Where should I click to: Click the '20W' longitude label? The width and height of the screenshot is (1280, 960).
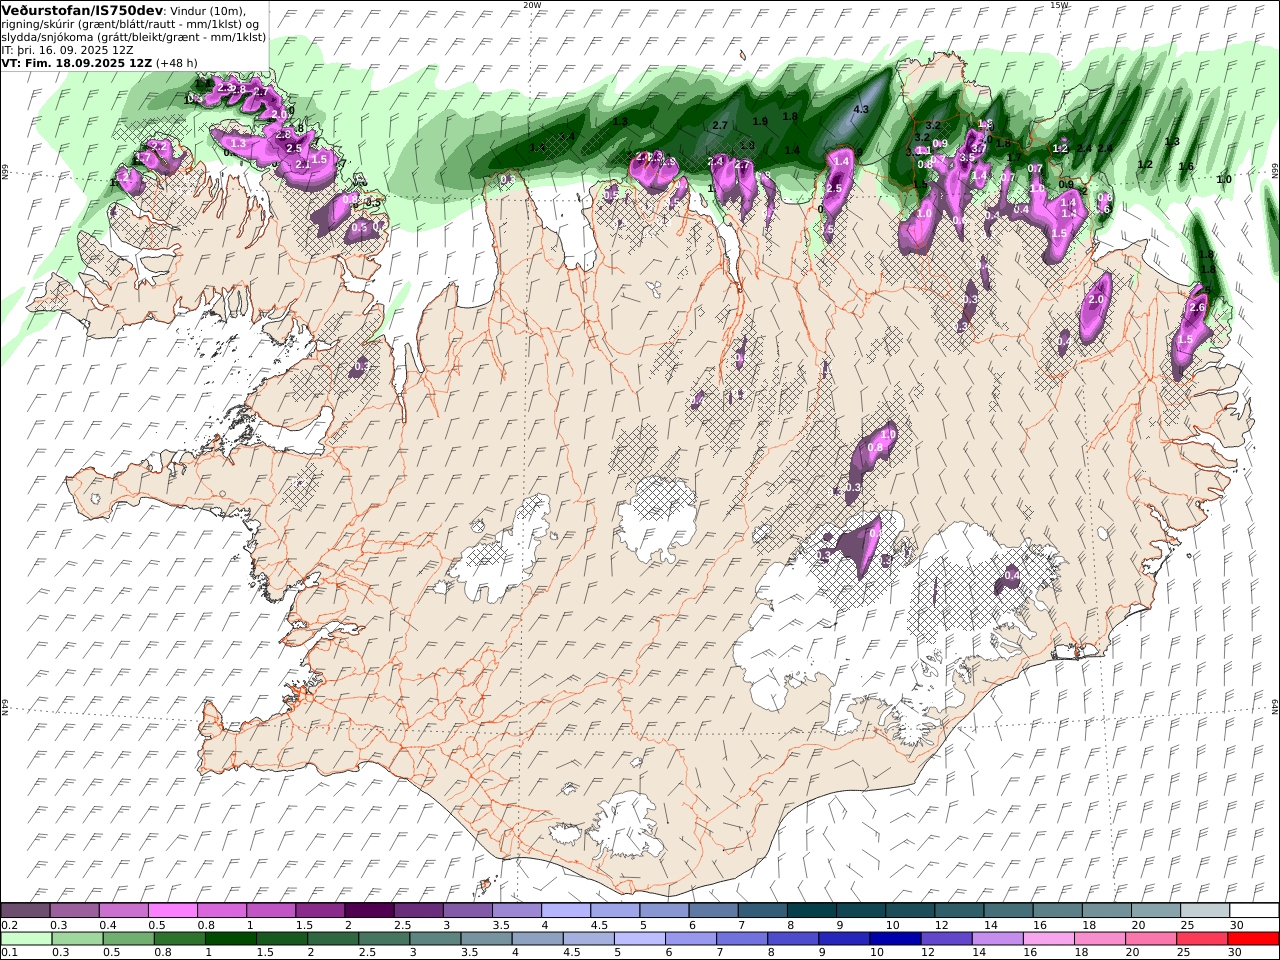click(532, 5)
